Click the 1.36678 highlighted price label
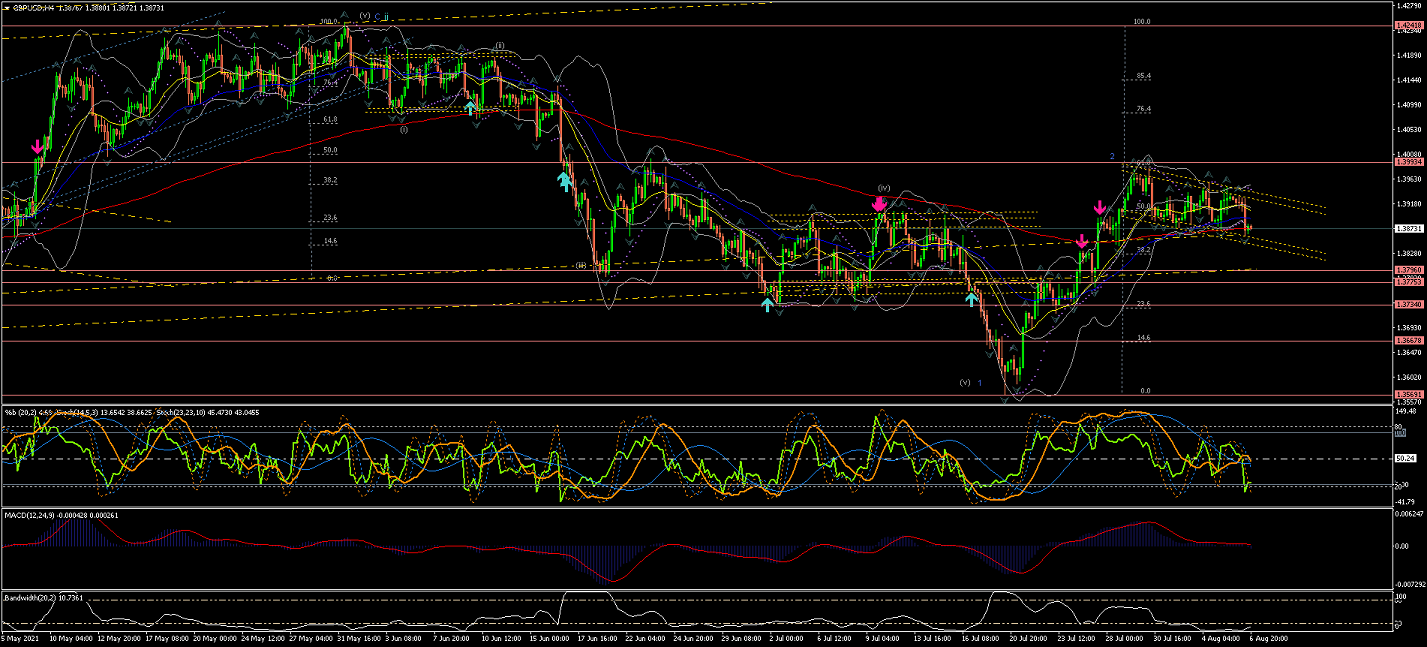This screenshot has height=647, width=1427. point(1408,341)
